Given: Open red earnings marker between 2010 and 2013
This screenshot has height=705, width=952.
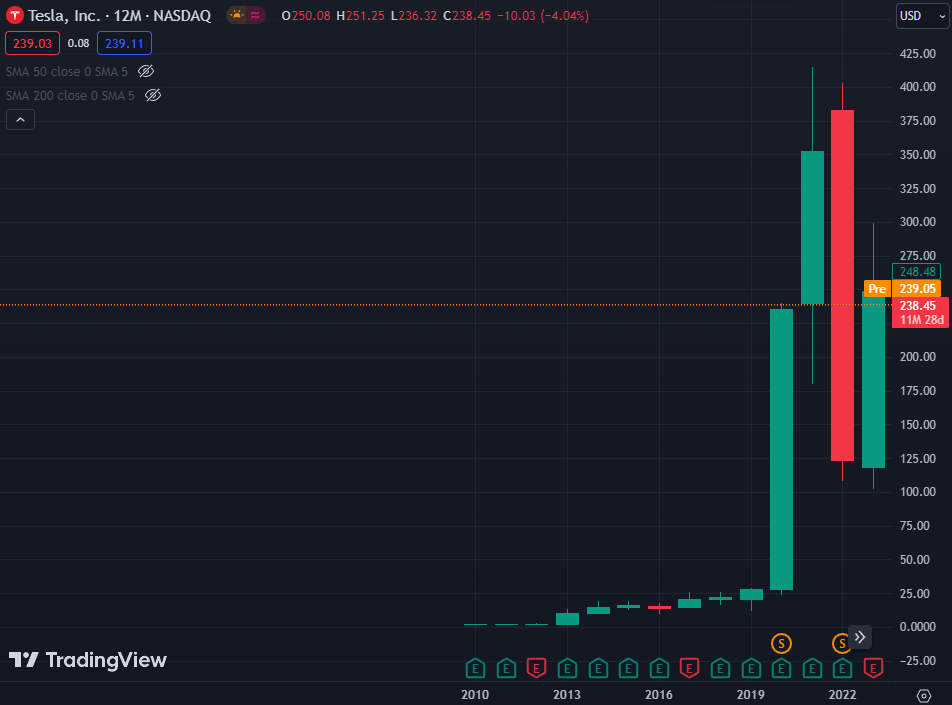Looking at the screenshot, I should (536, 669).
